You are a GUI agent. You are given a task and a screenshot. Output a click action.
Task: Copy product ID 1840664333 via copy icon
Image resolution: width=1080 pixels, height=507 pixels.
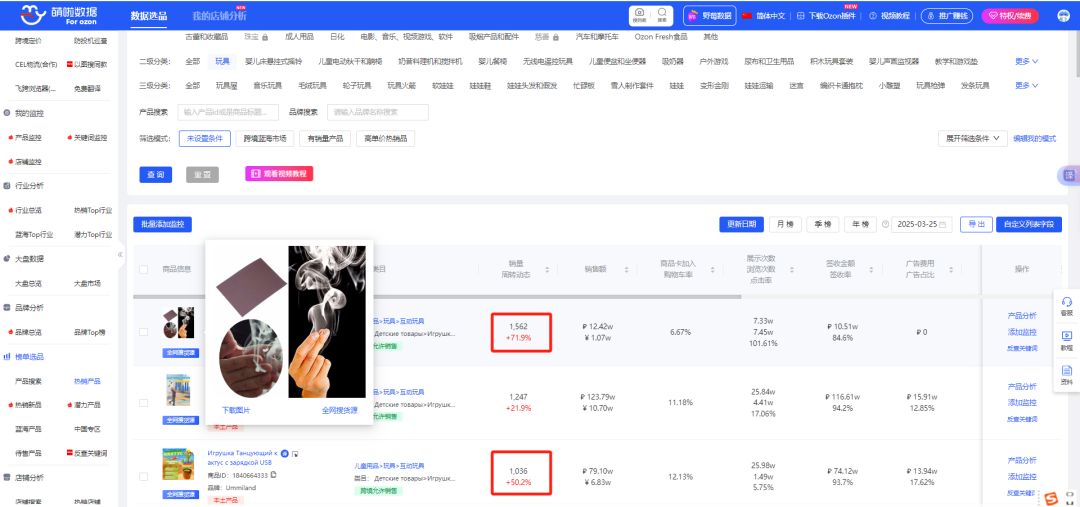coord(273,475)
